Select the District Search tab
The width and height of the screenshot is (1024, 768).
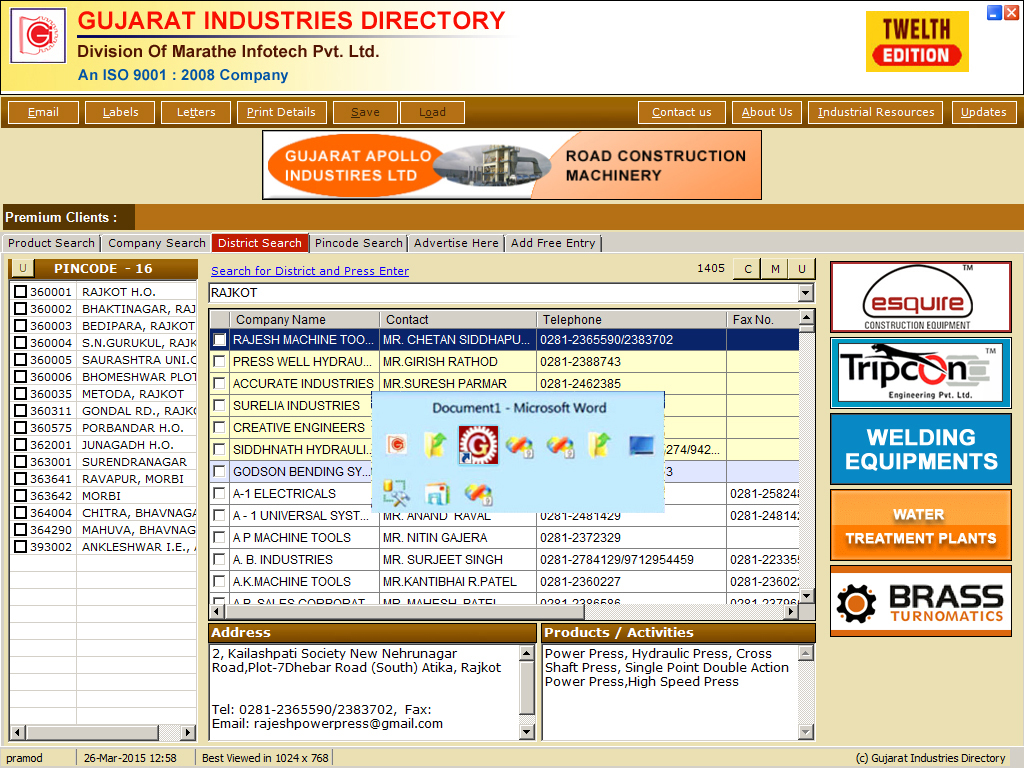260,243
